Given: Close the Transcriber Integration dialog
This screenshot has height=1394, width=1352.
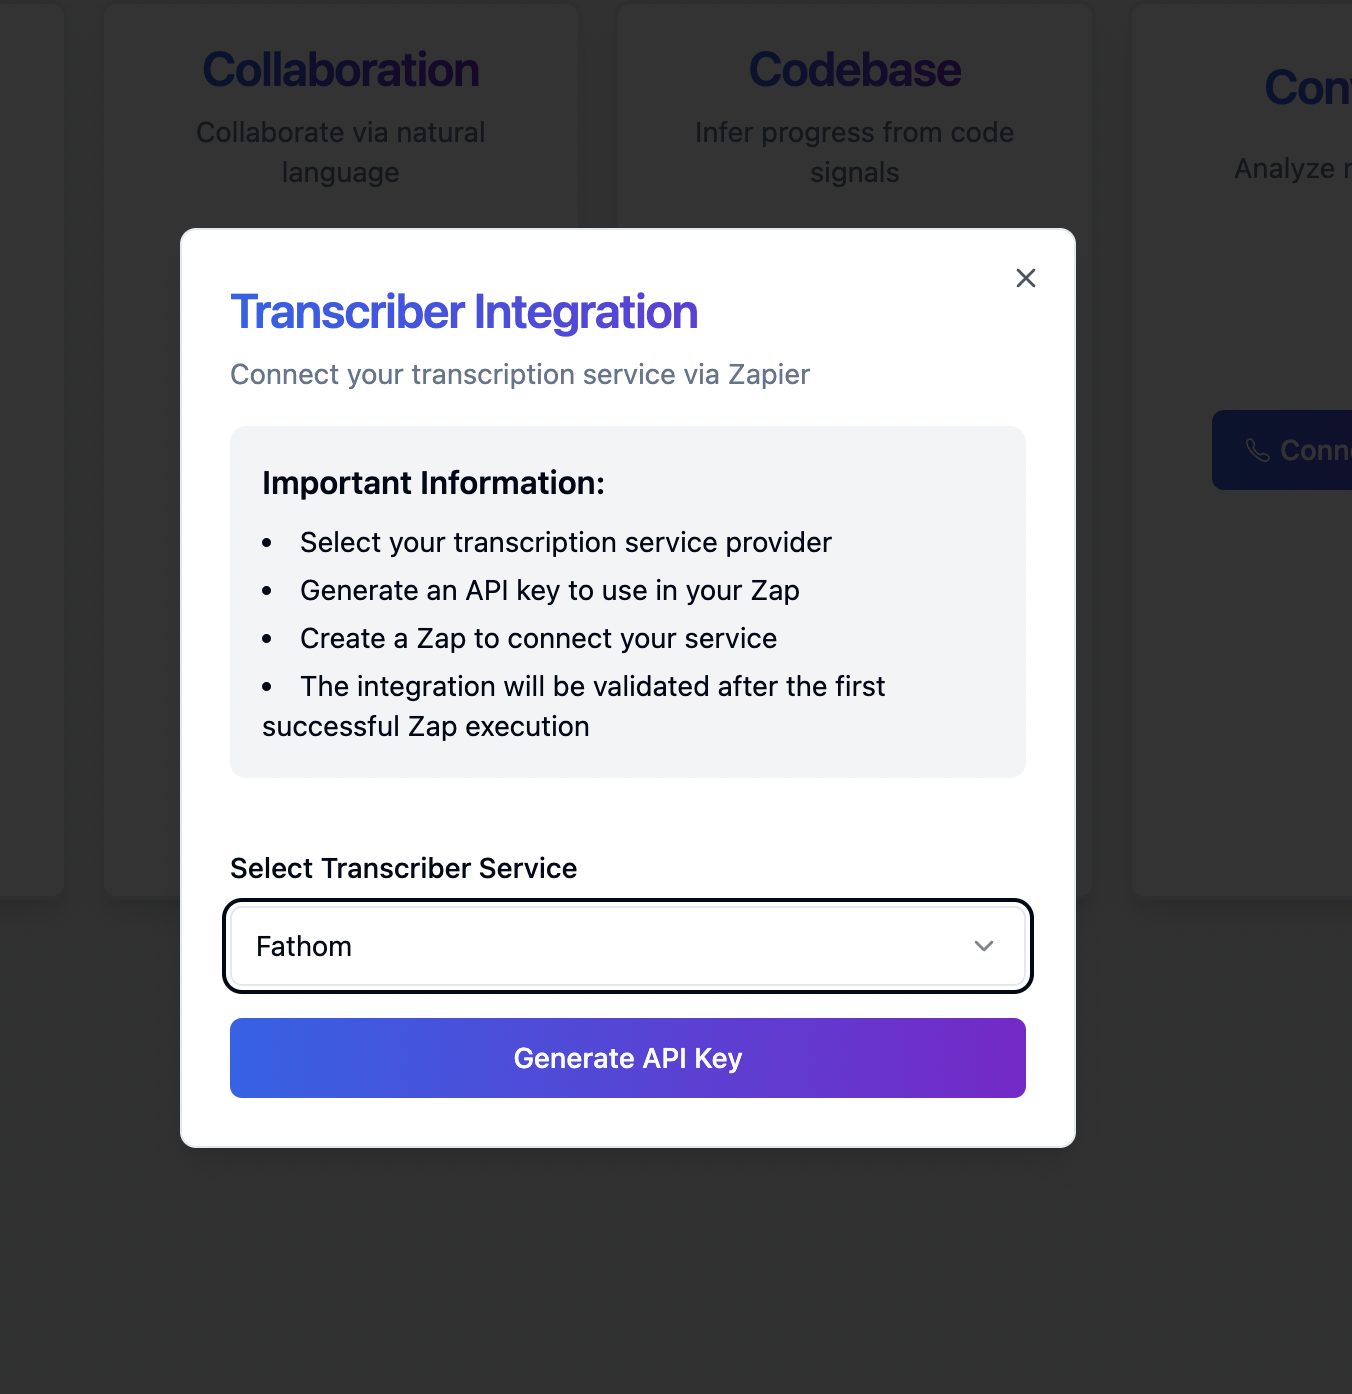Looking at the screenshot, I should (1026, 278).
